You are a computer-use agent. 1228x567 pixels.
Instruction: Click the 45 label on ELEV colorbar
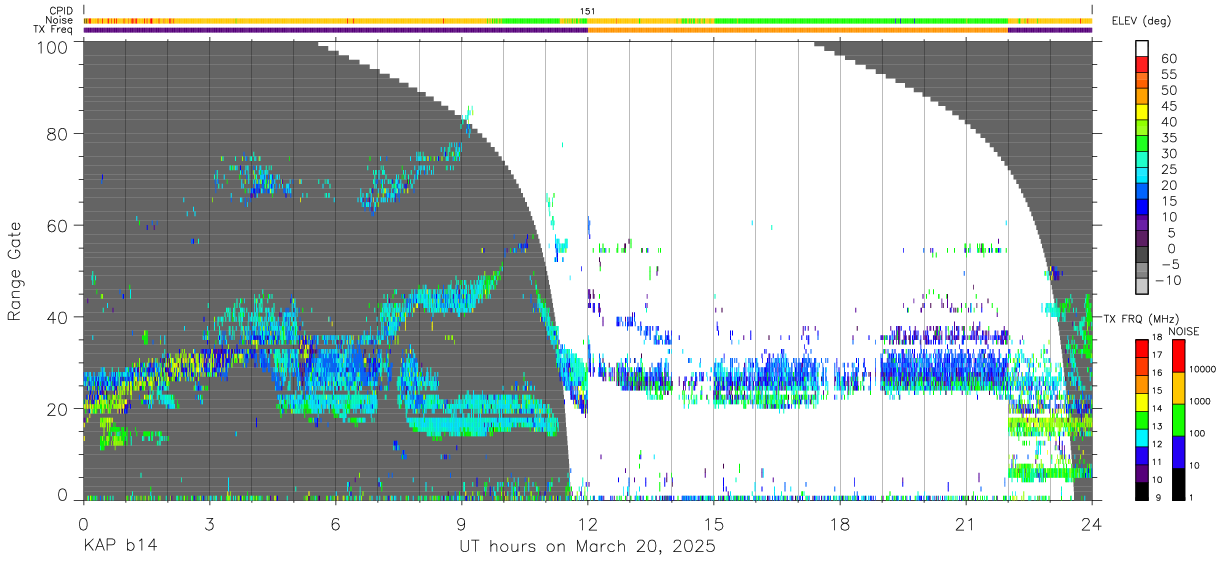click(x=1168, y=106)
